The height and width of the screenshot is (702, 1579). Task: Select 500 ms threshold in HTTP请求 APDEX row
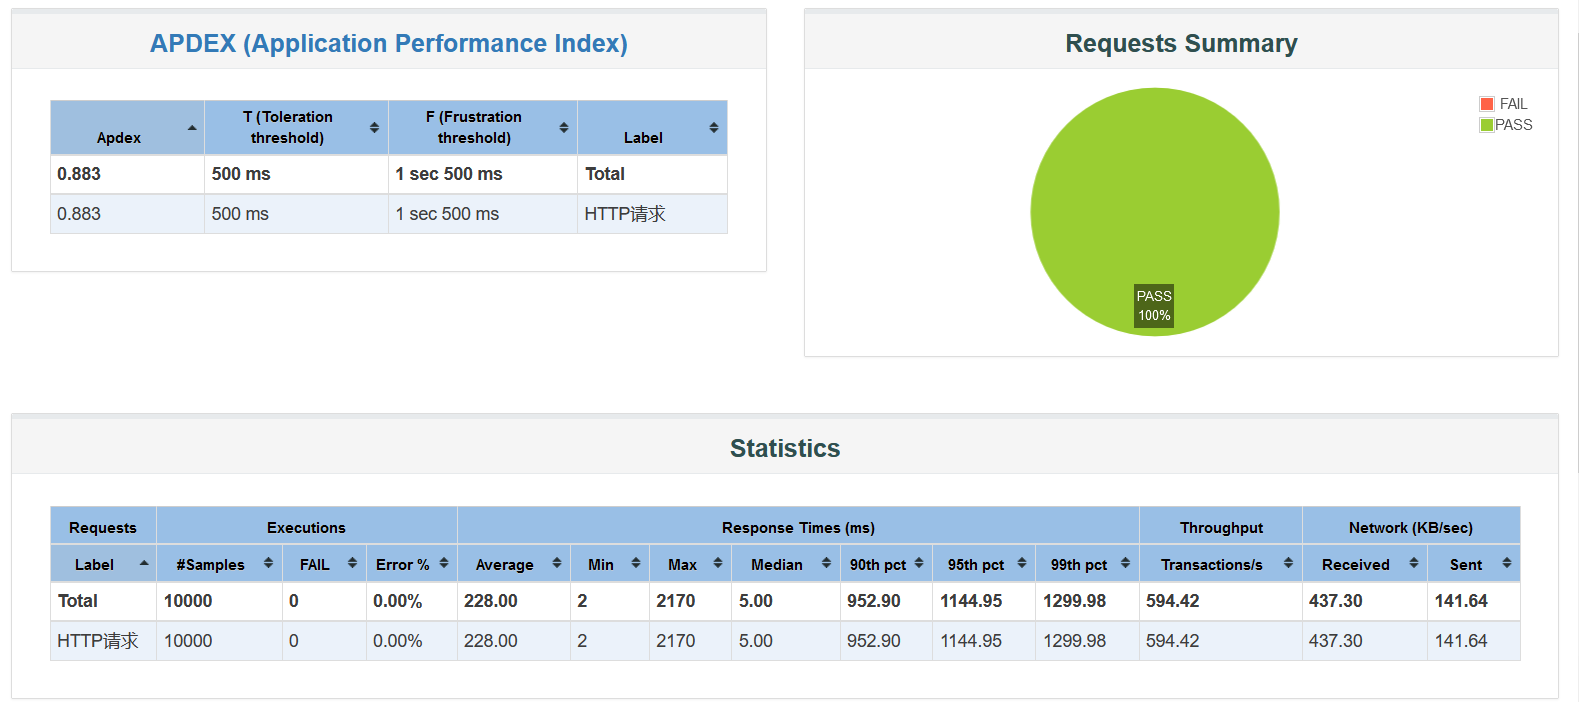pos(240,214)
